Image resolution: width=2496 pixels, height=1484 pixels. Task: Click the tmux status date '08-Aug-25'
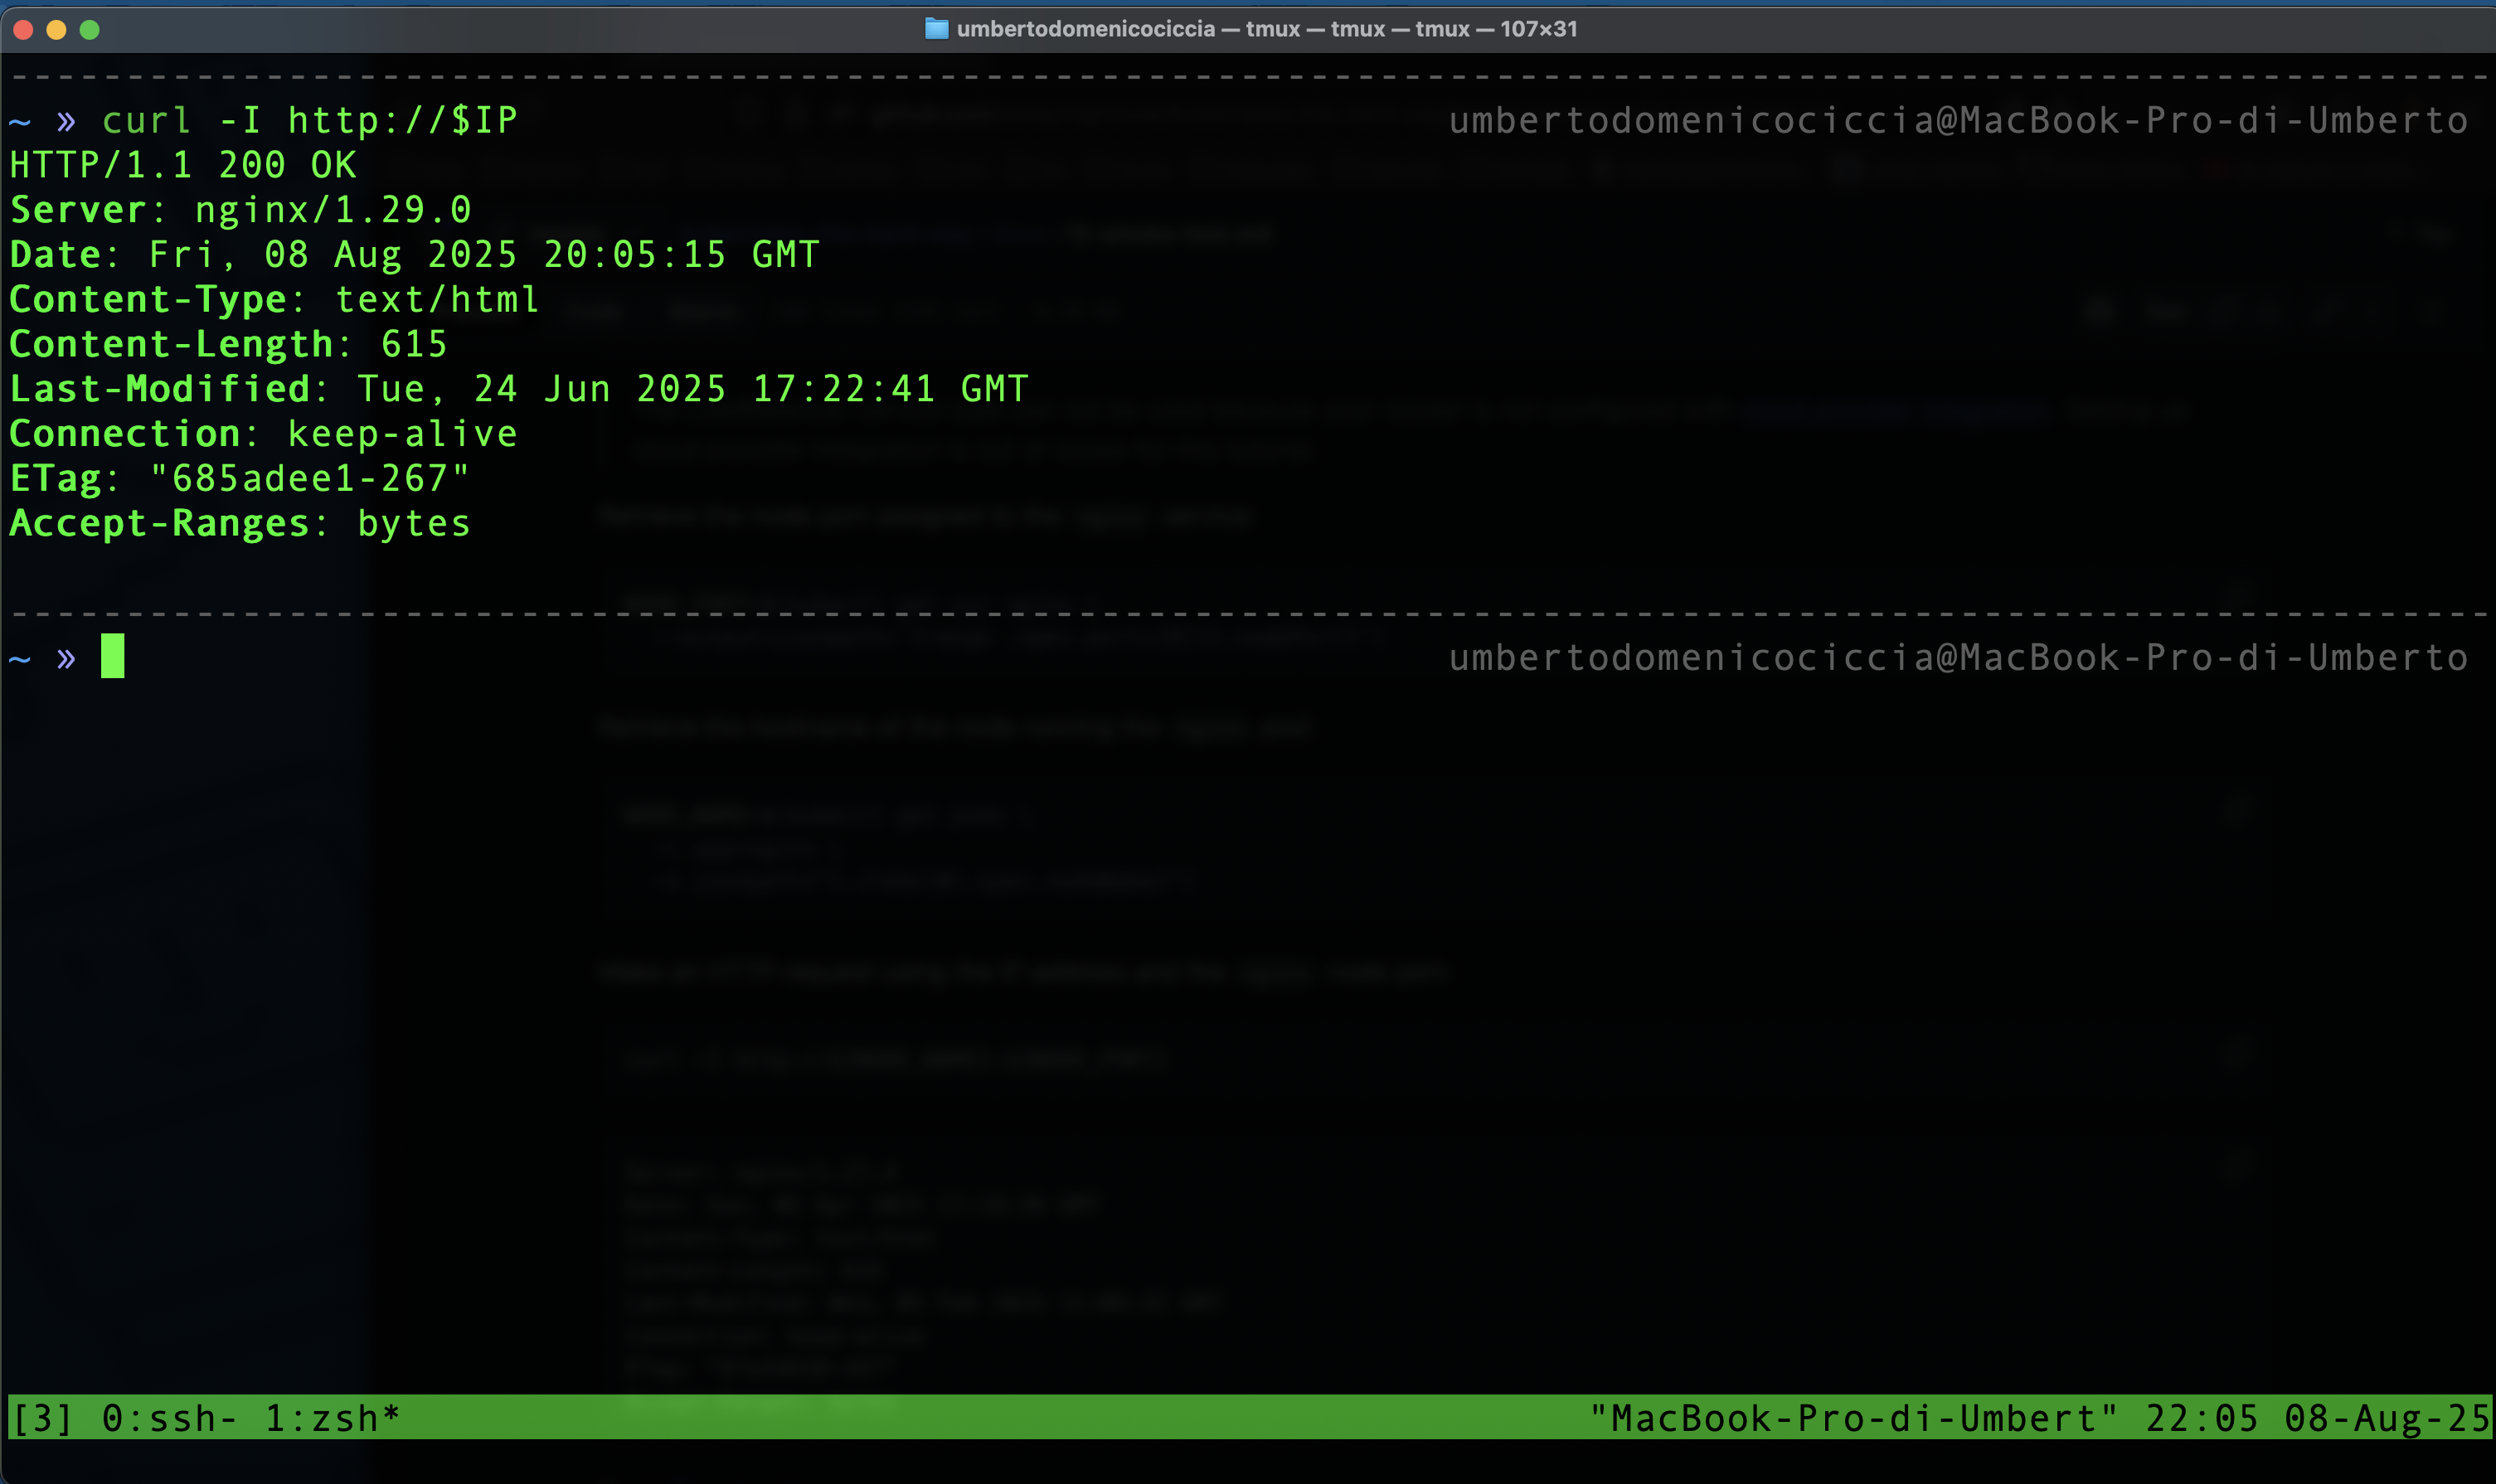(2387, 1418)
